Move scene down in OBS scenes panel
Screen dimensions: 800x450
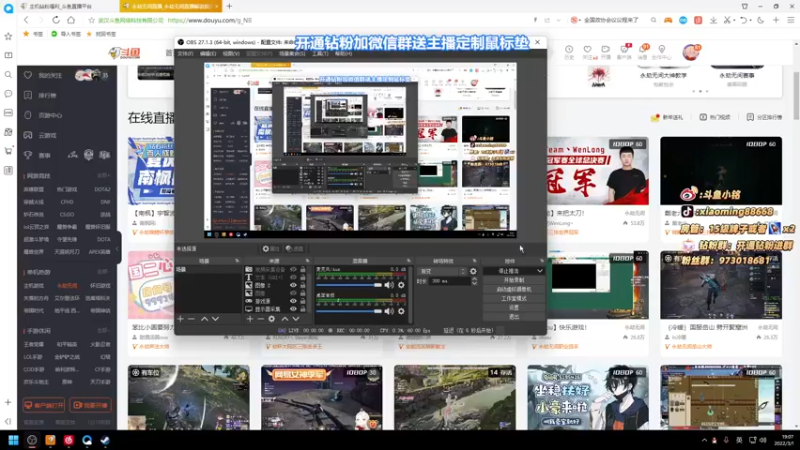click(x=215, y=319)
